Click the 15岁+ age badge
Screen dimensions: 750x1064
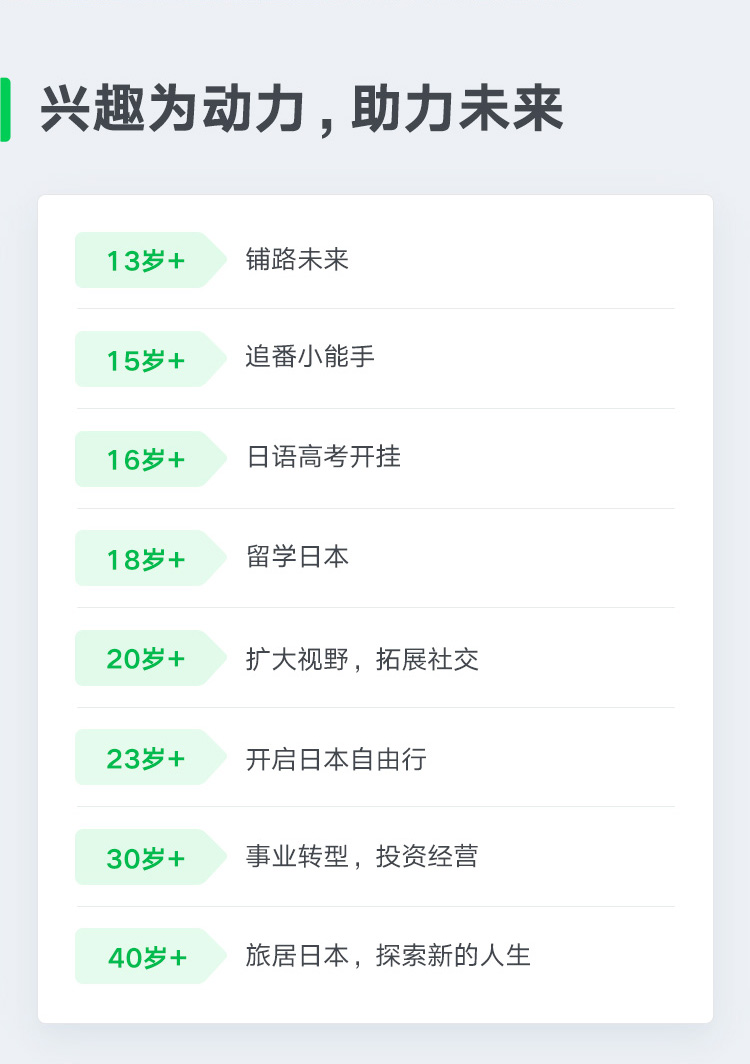pos(150,359)
